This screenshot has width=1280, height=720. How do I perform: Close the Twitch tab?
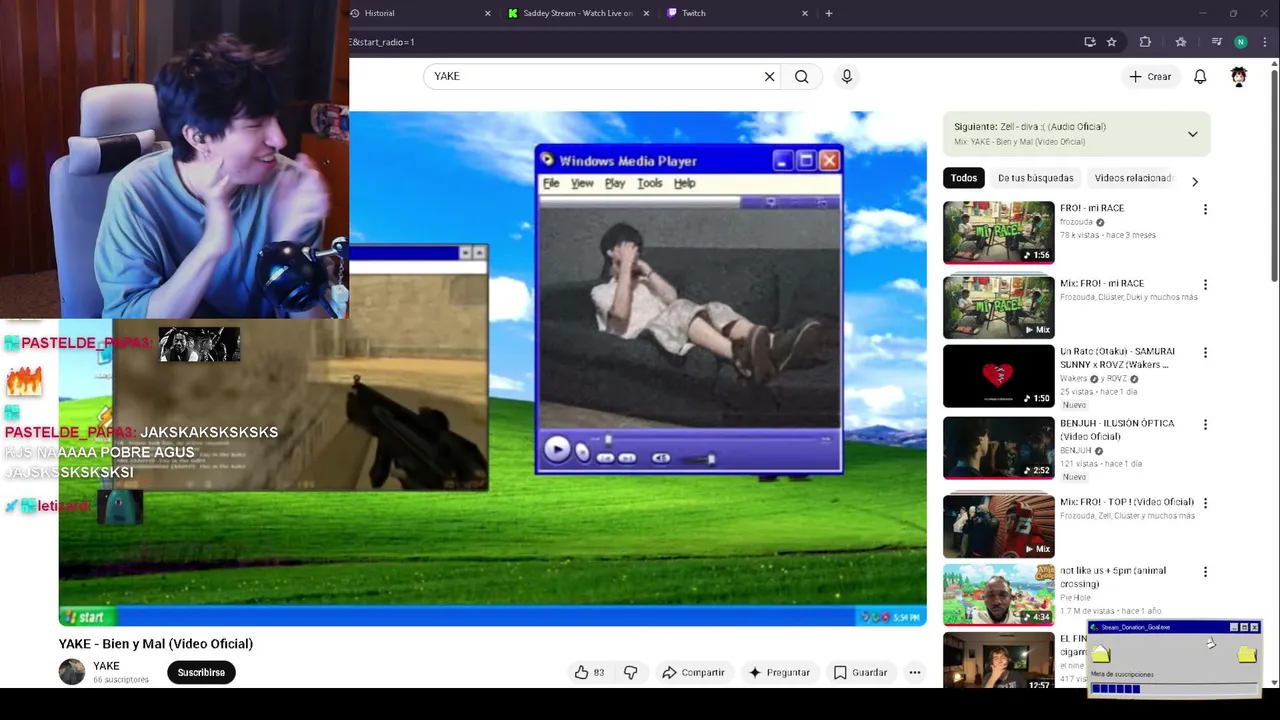tap(805, 13)
